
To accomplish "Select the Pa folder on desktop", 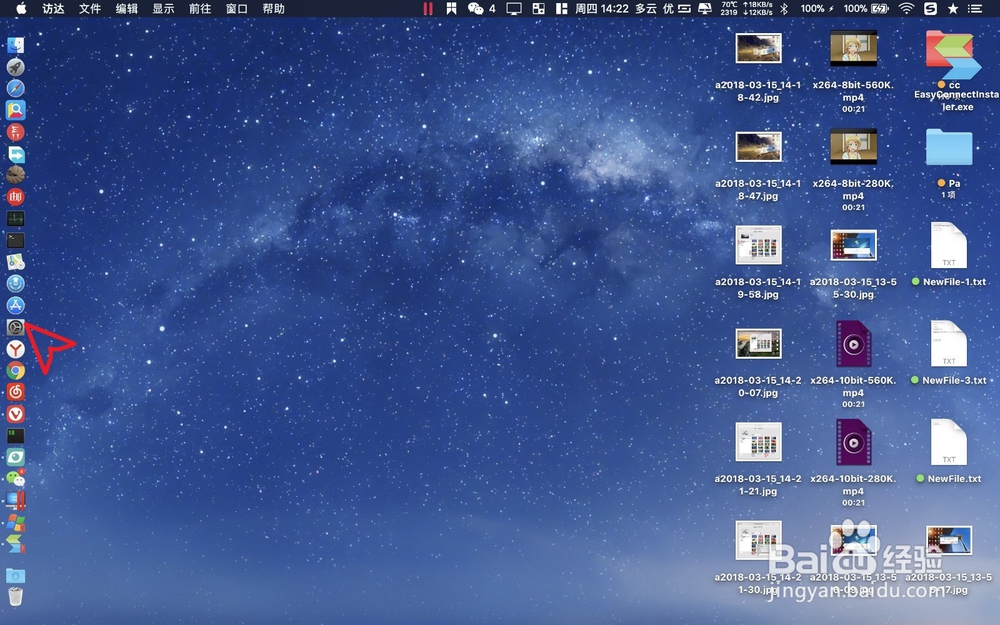I will pyautogui.click(x=949, y=147).
